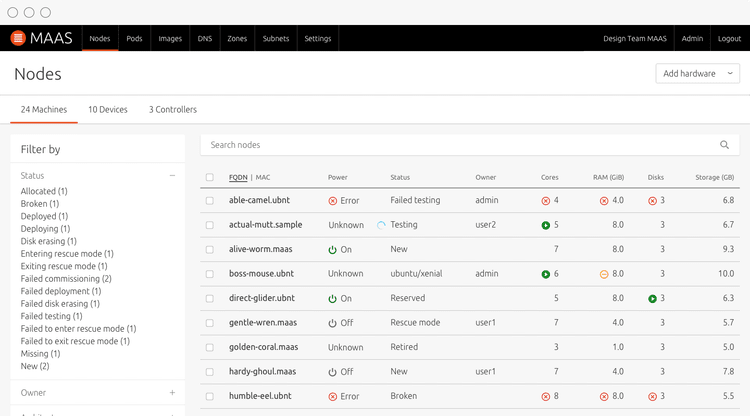Open the Images menu item

click(170, 38)
